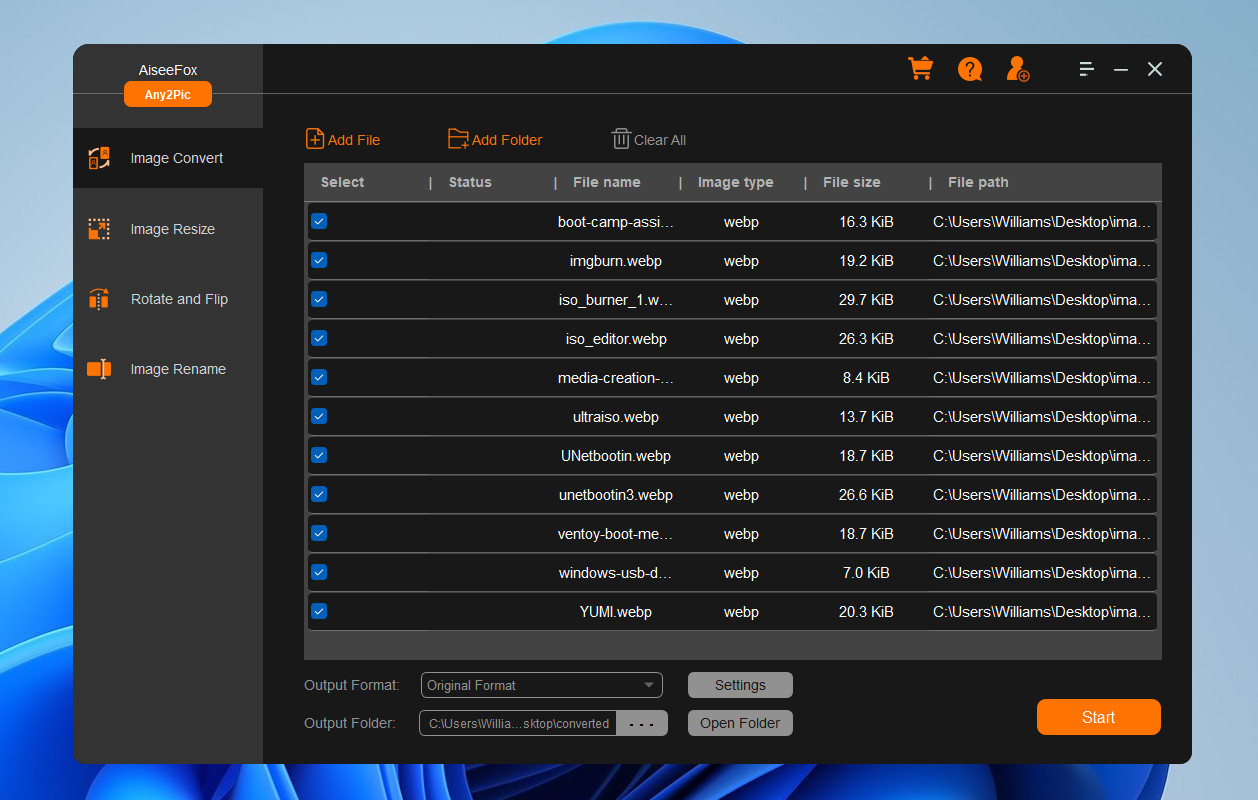Click the Image Rename sidebar icon
1258x800 pixels.
pos(99,369)
